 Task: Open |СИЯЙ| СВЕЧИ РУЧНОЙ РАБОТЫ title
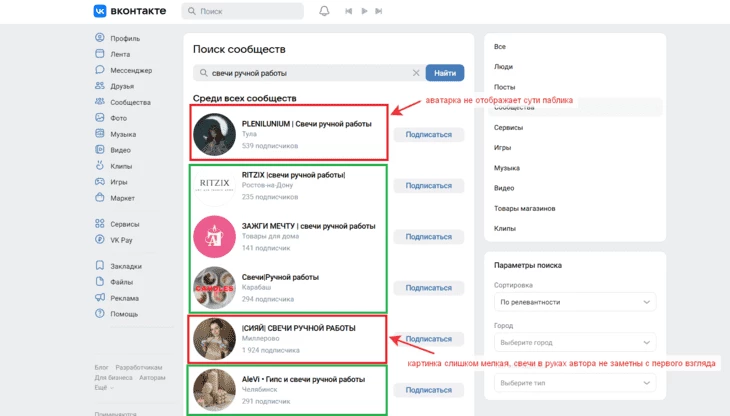[298, 328]
